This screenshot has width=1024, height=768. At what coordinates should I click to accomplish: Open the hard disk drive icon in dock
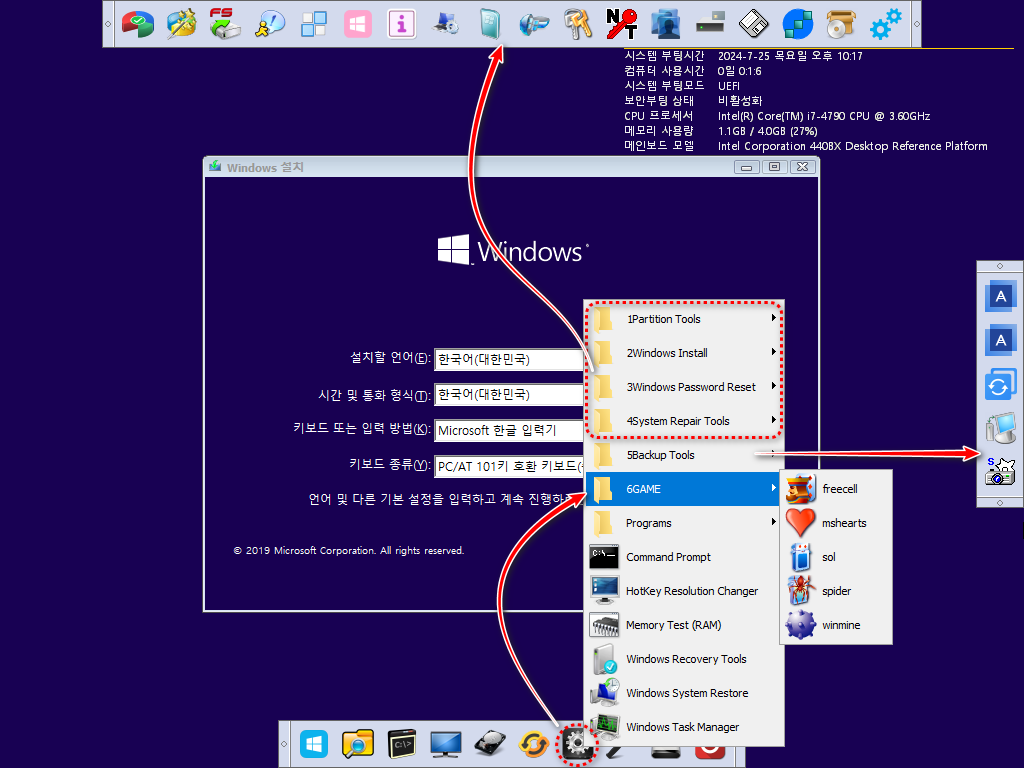(490, 744)
